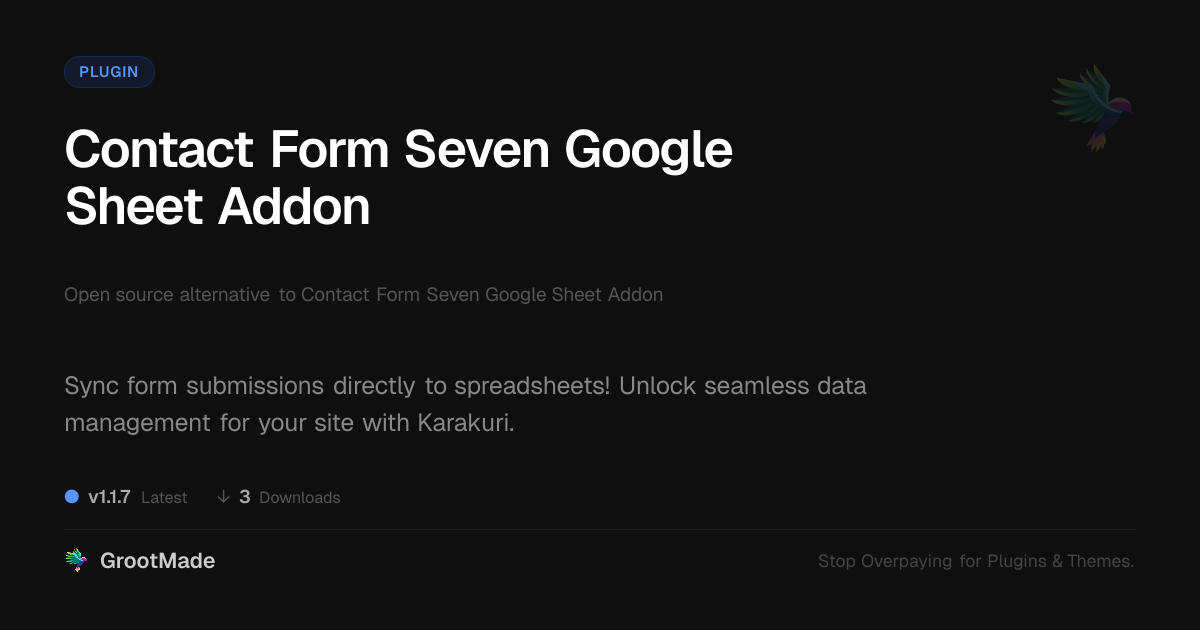Click the large hummingbird illustration
This screenshot has width=1200, height=630.
1093,107
